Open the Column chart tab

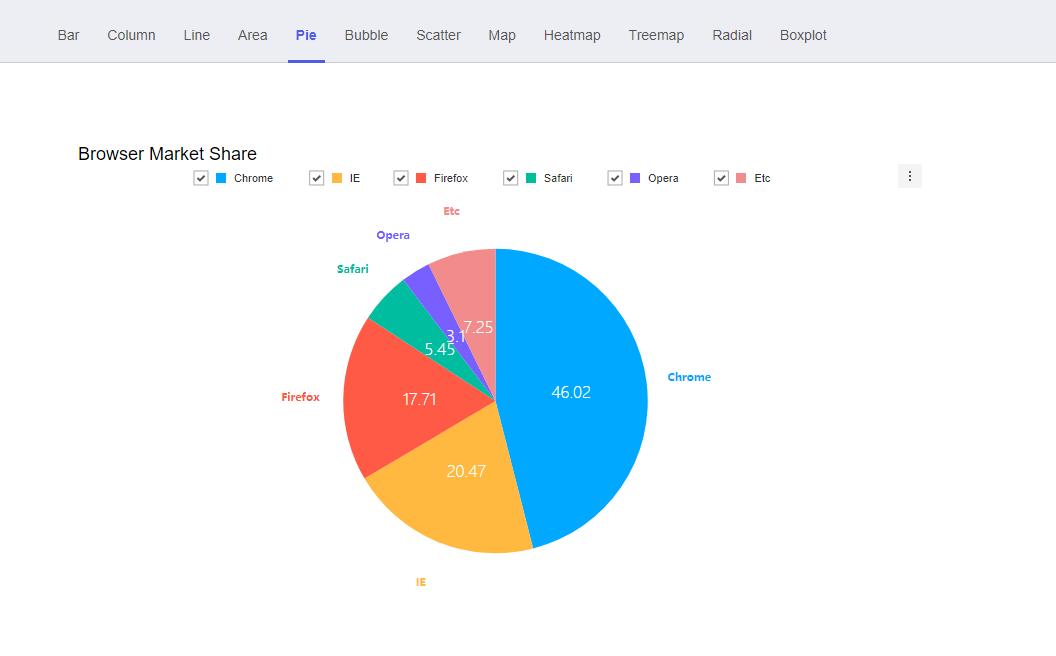click(x=131, y=35)
